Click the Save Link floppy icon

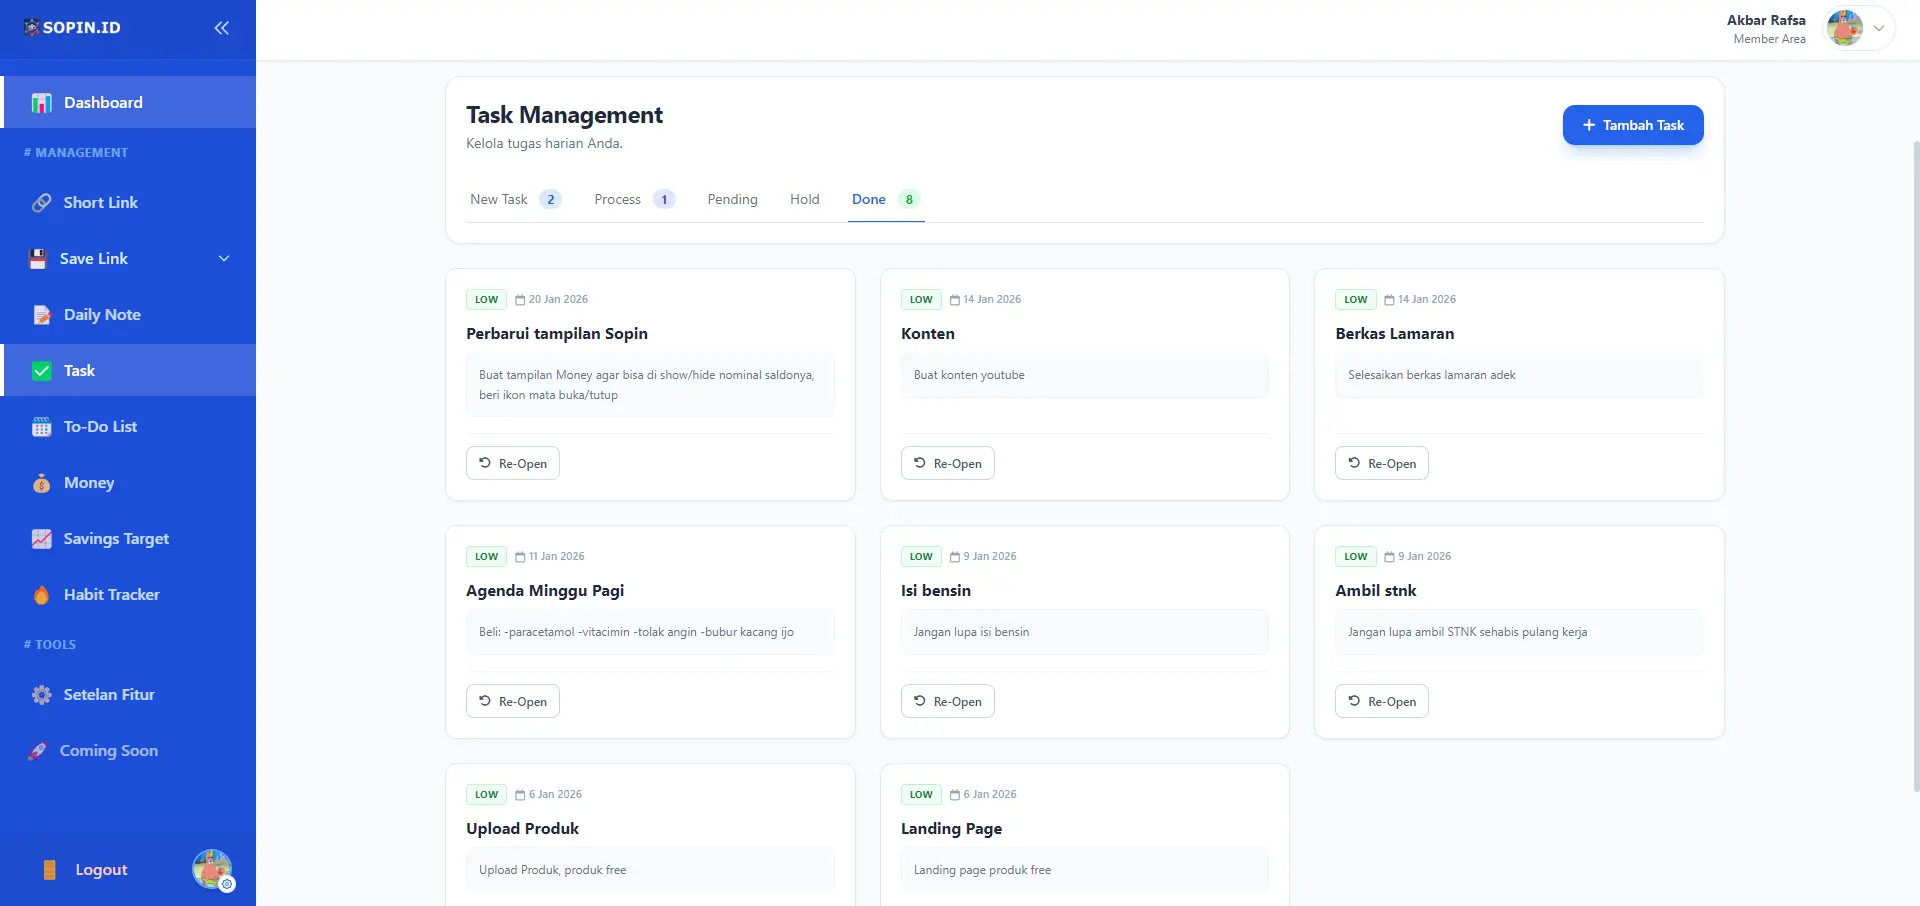pyautogui.click(x=38, y=259)
